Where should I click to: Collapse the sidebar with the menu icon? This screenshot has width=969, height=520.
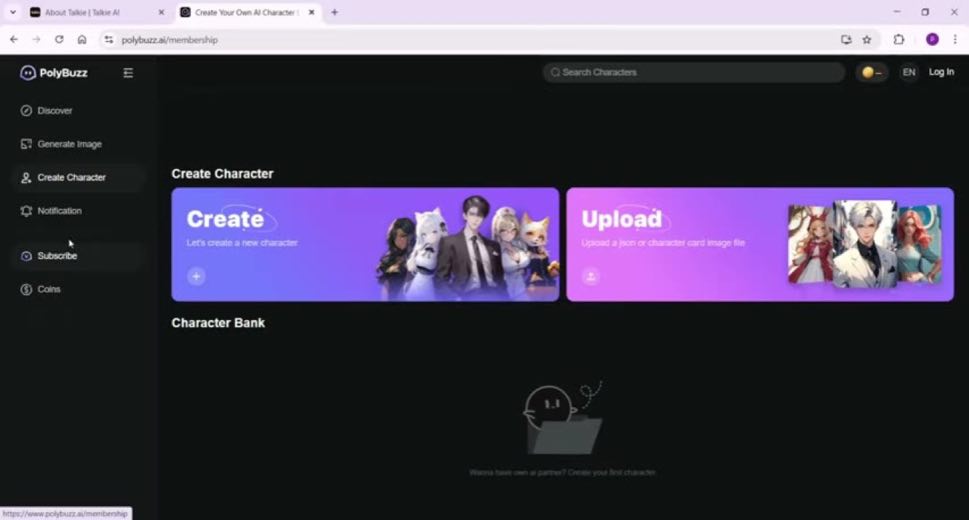coord(128,73)
